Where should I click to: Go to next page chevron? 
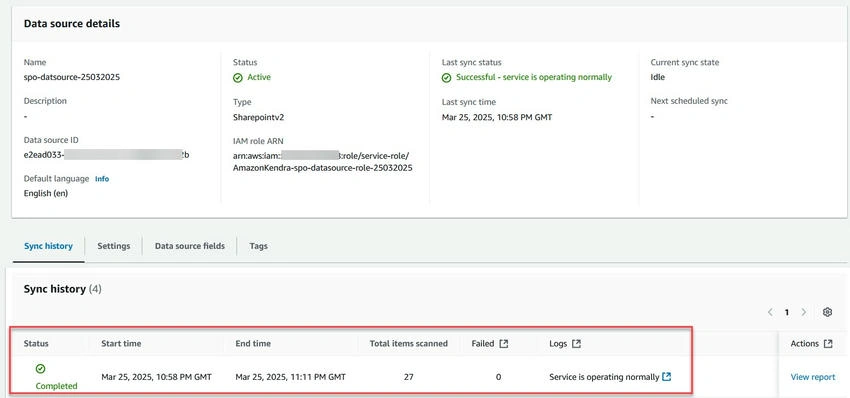[x=804, y=312]
